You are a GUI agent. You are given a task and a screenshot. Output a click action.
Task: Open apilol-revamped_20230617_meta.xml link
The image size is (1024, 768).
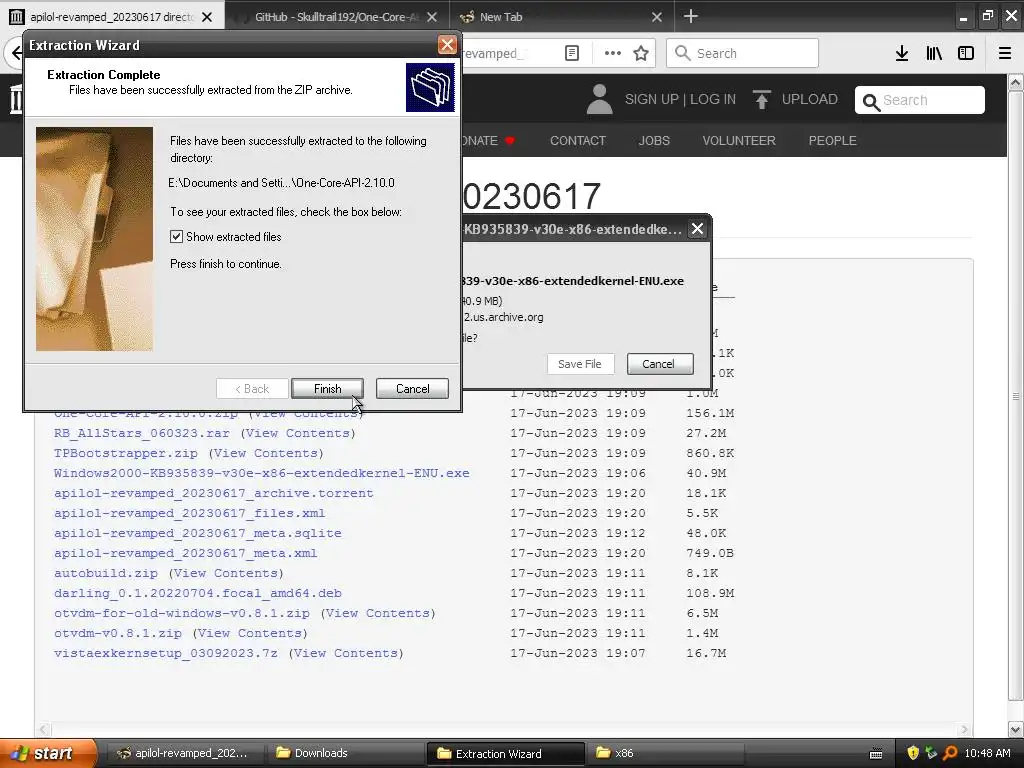coord(185,553)
